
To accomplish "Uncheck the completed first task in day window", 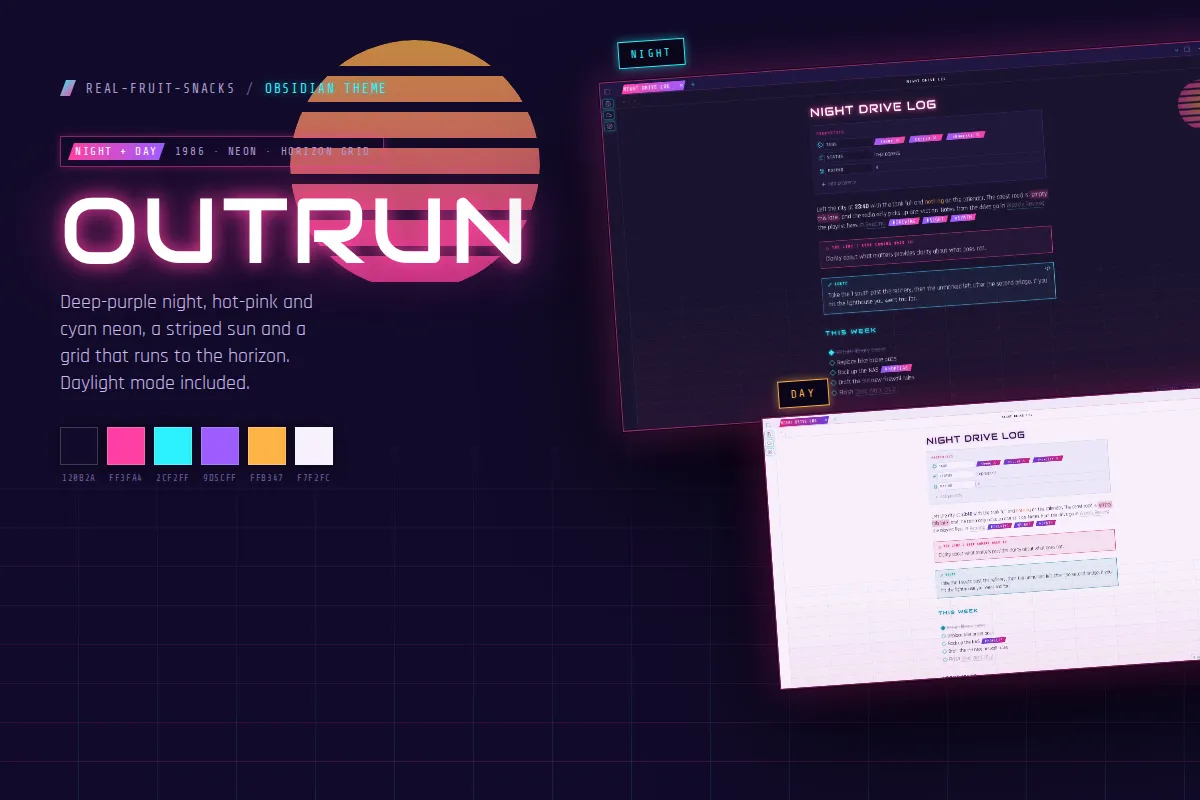I will click(x=942, y=628).
